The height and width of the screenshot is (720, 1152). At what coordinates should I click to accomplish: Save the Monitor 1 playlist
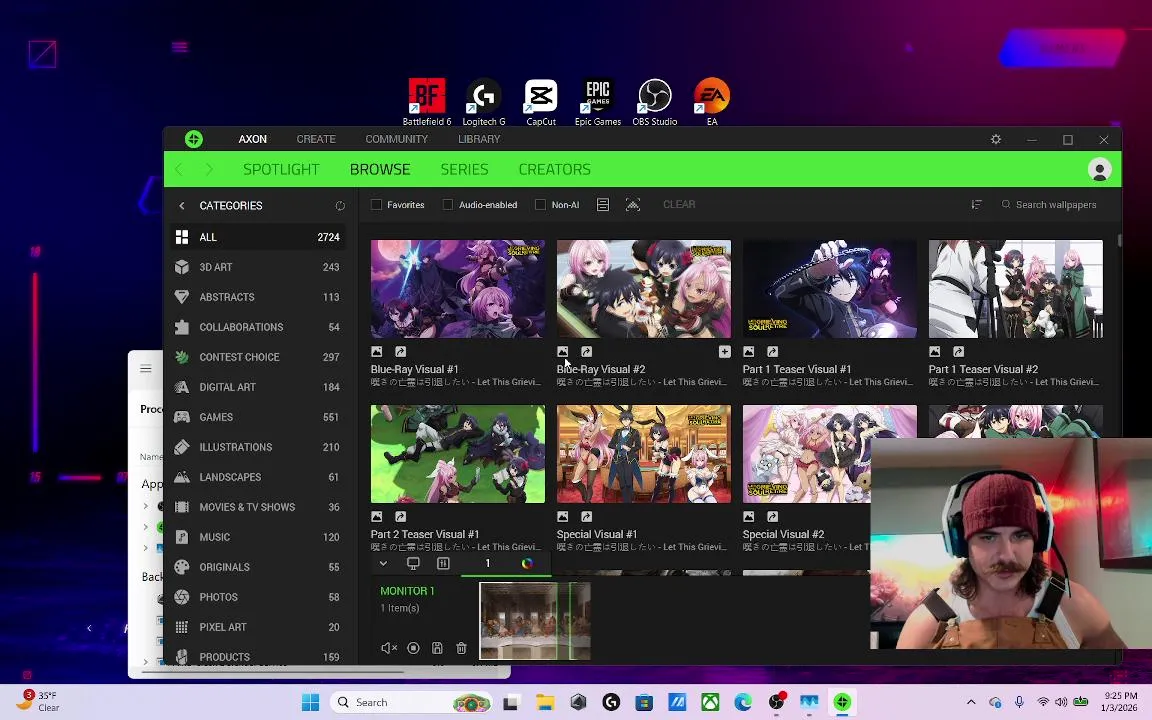point(437,648)
